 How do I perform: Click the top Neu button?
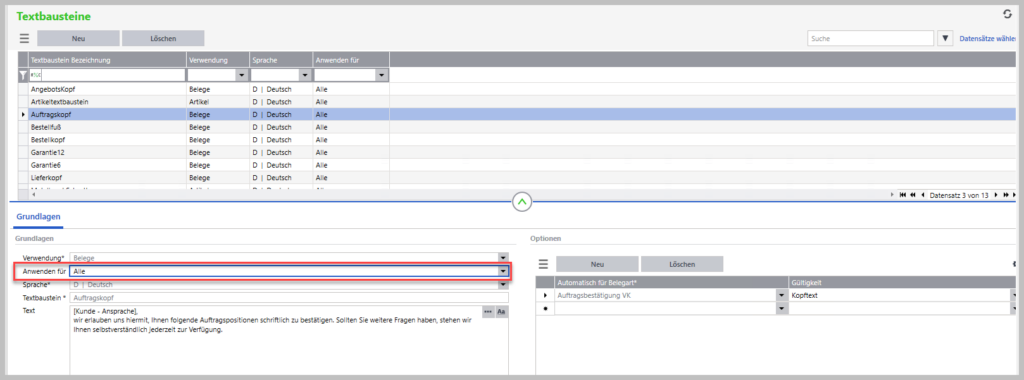point(78,39)
